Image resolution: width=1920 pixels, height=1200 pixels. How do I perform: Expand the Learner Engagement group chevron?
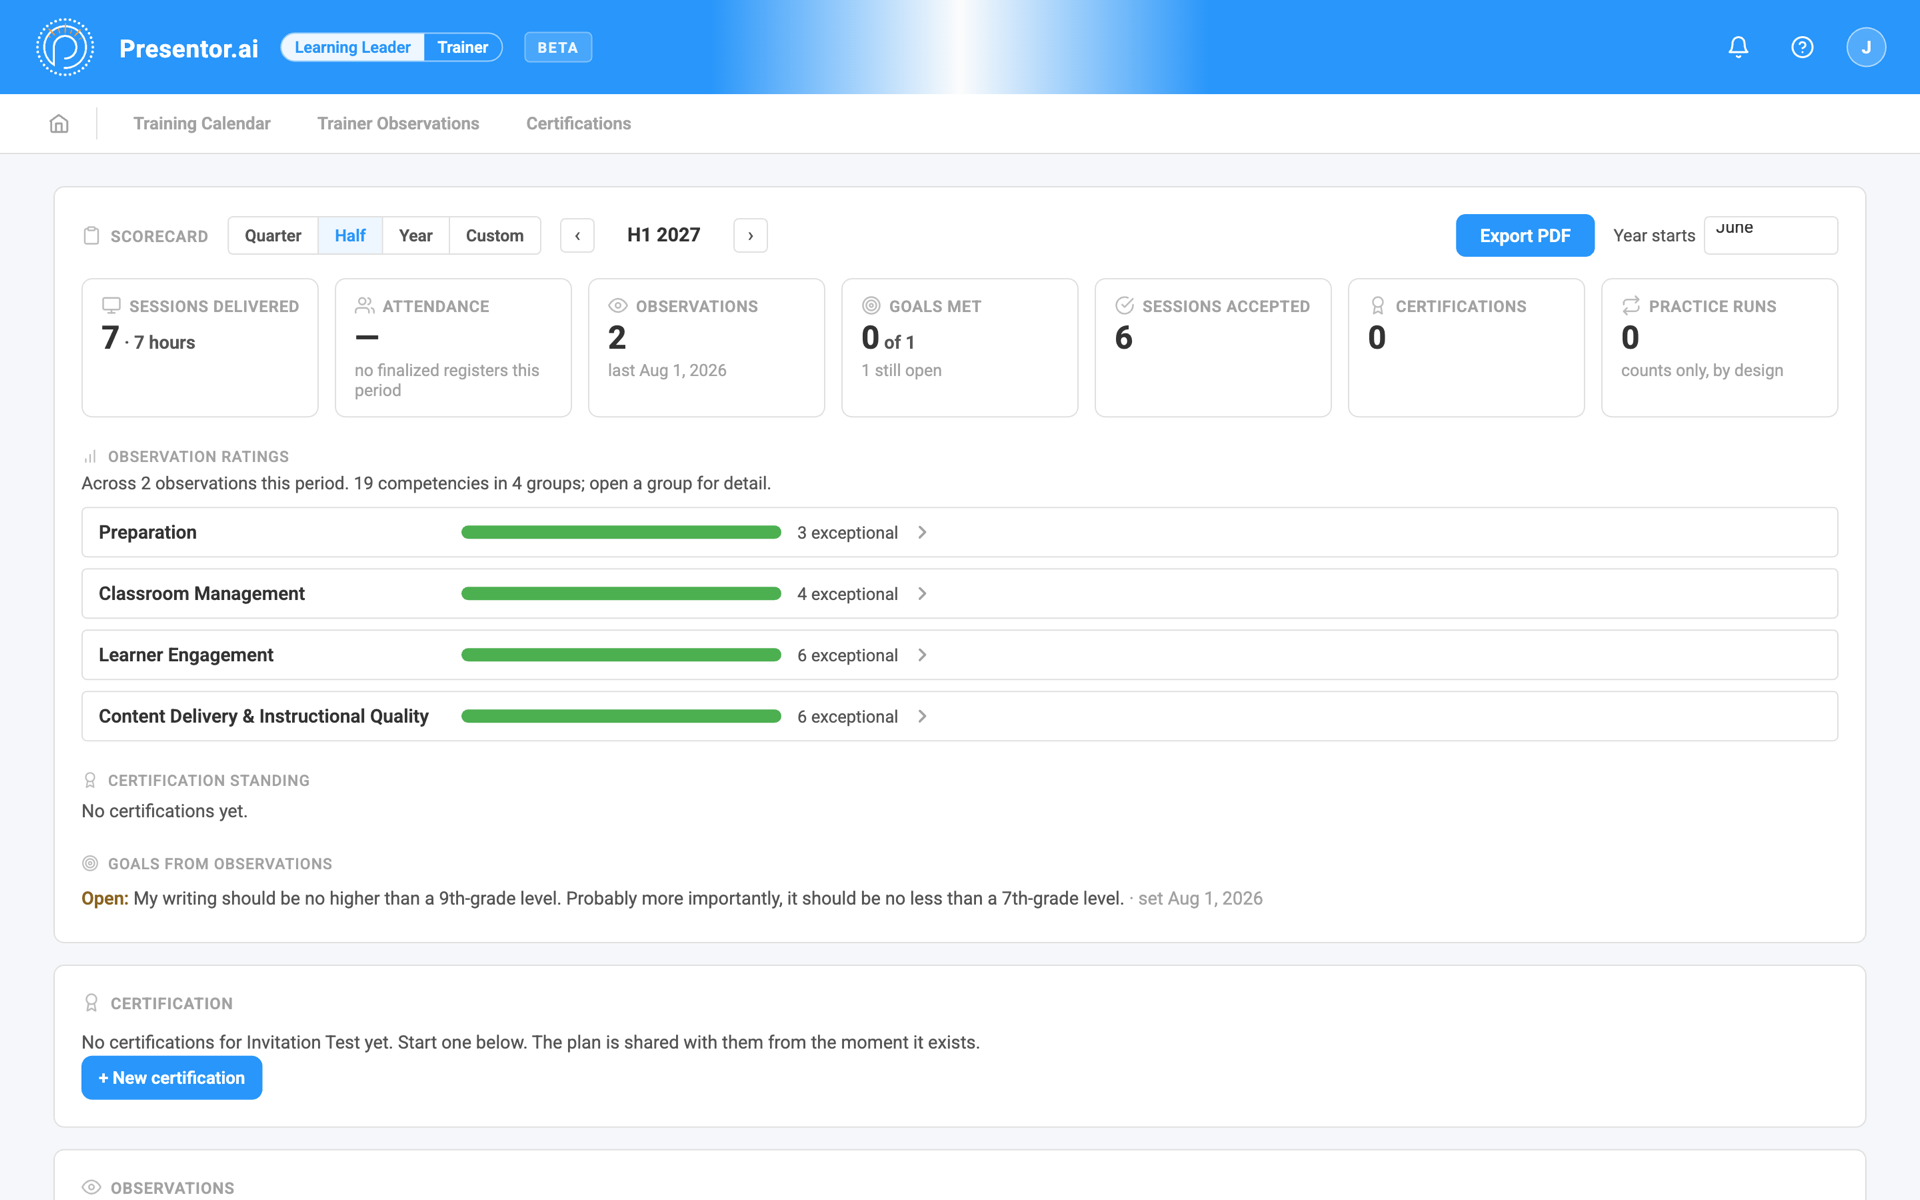click(x=922, y=655)
